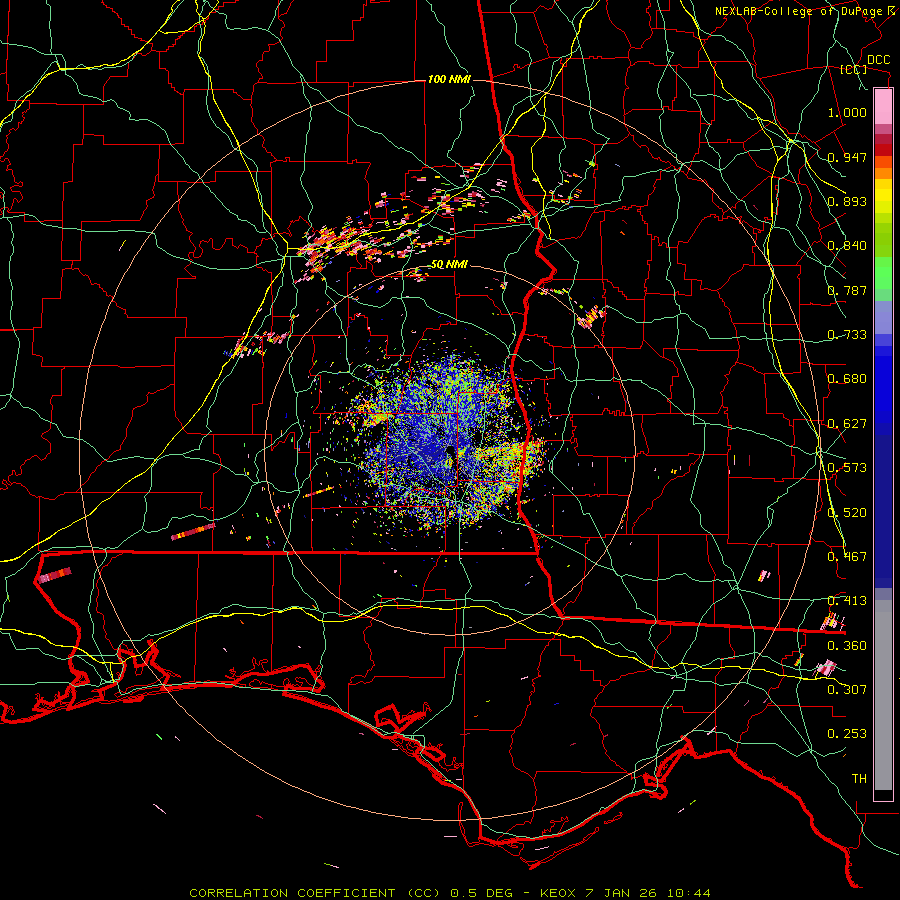Select the 0.733 scale value
This screenshot has width=900, height=900.
847,335
